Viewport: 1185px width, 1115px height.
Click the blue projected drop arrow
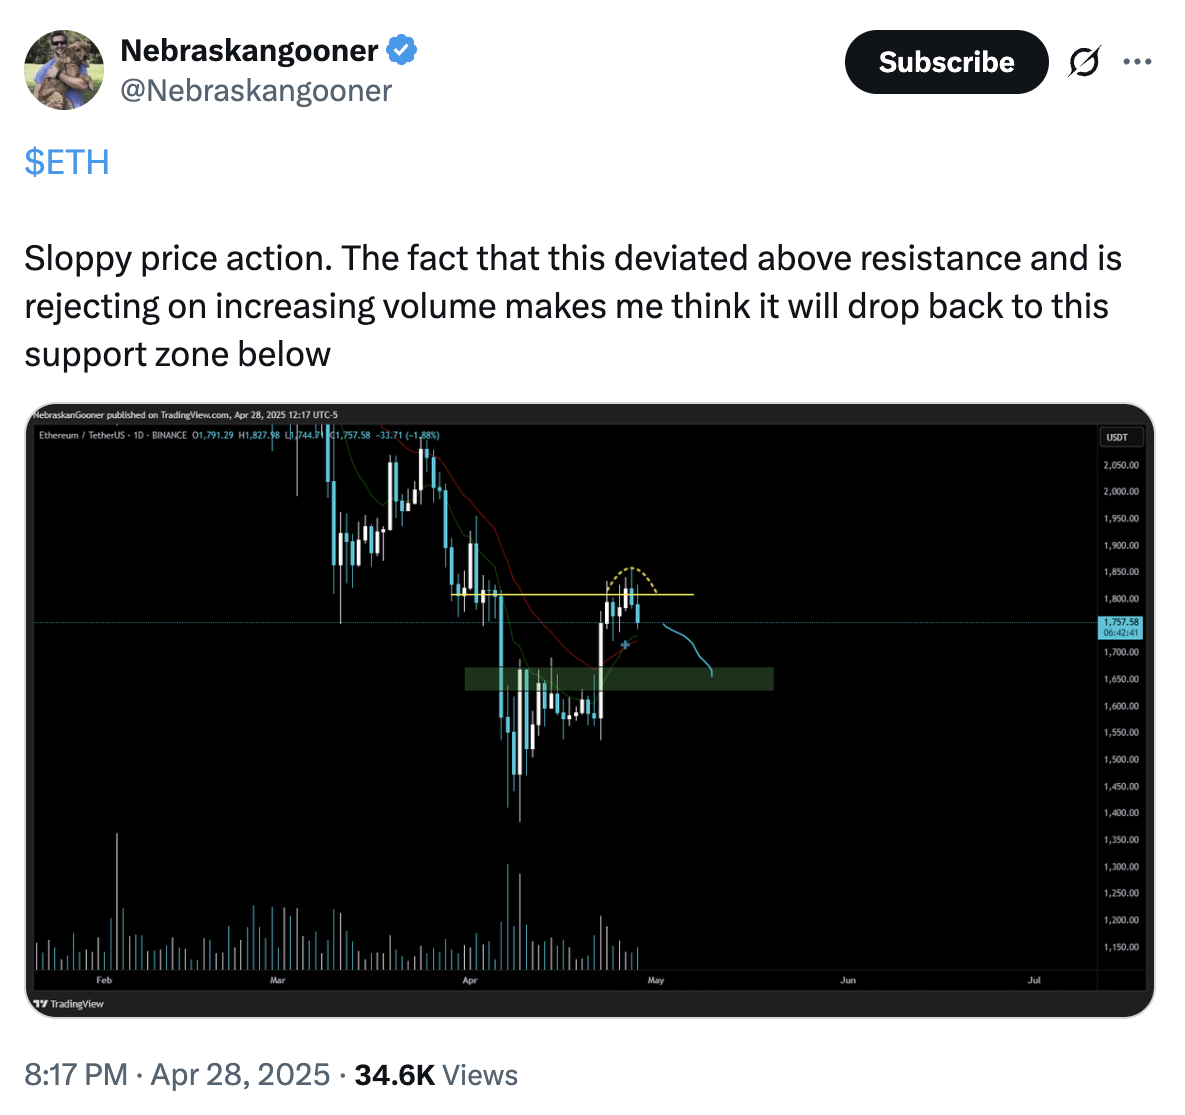(692, 643)
